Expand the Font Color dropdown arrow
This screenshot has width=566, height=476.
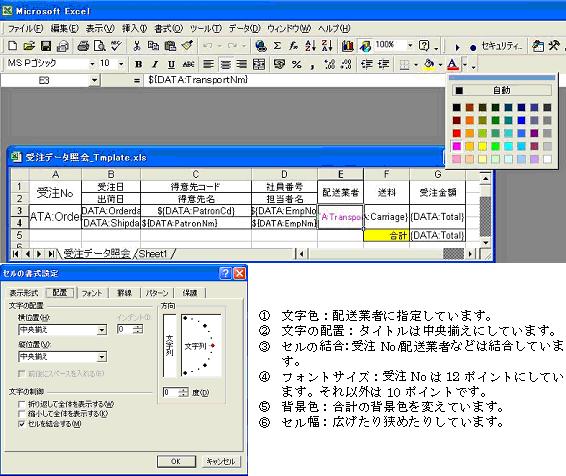tap(465, 65)
